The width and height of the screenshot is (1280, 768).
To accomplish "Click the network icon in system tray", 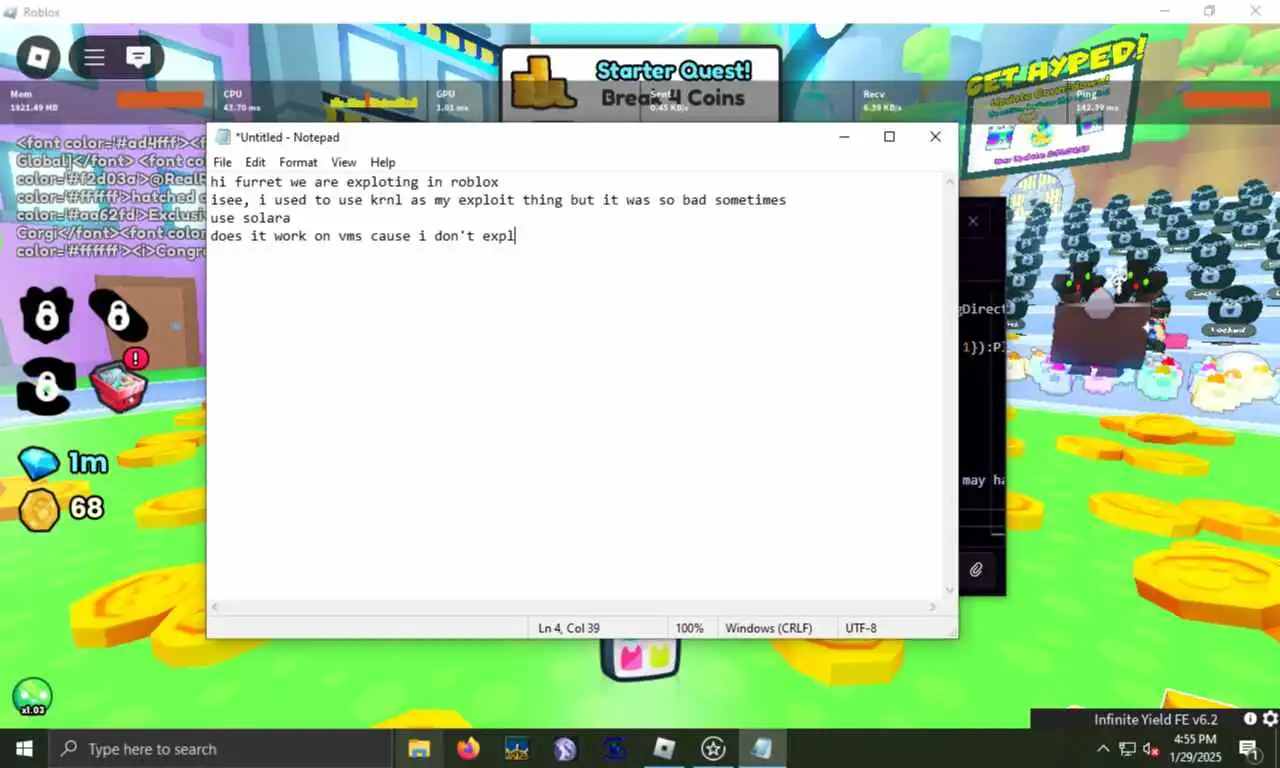I will (1127, 749).
